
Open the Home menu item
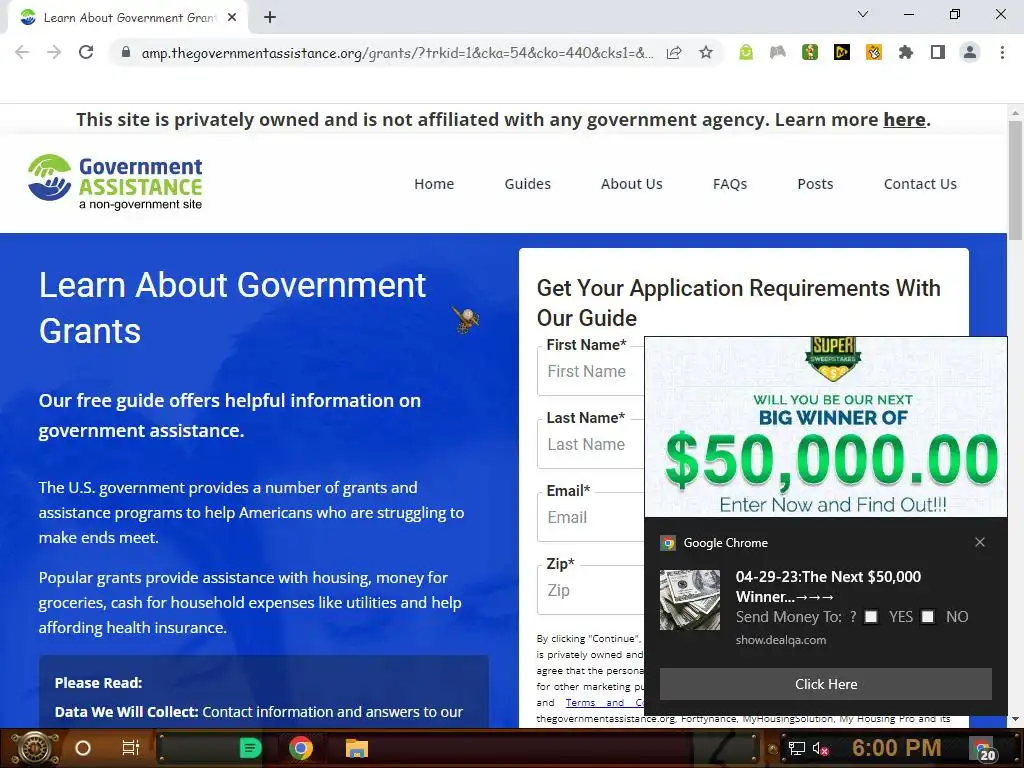[434, 184]
